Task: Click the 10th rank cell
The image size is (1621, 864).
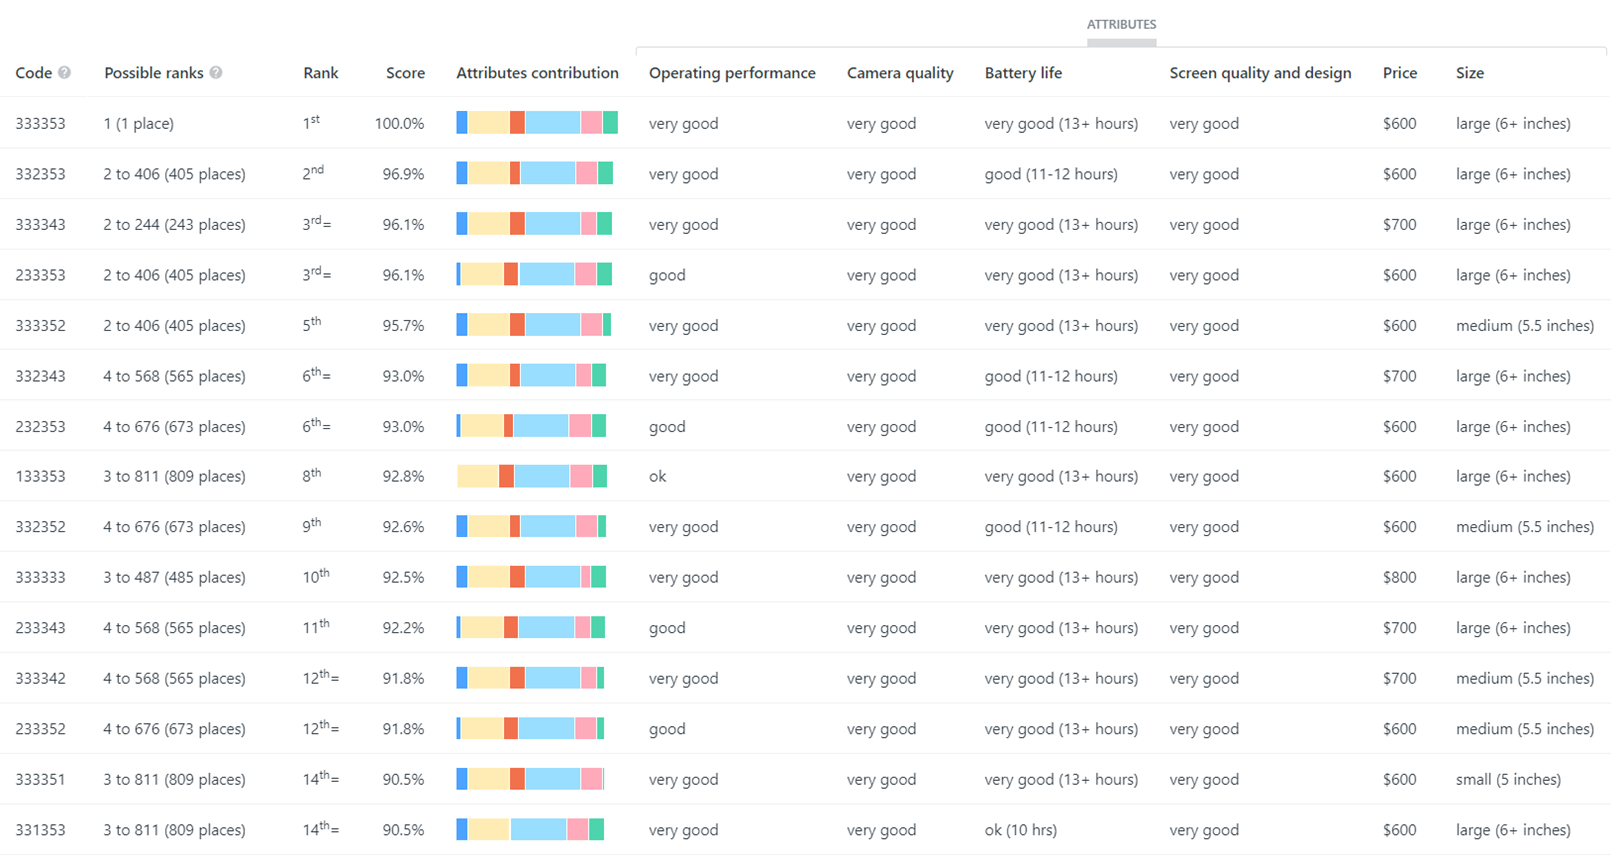Action: 316,576
